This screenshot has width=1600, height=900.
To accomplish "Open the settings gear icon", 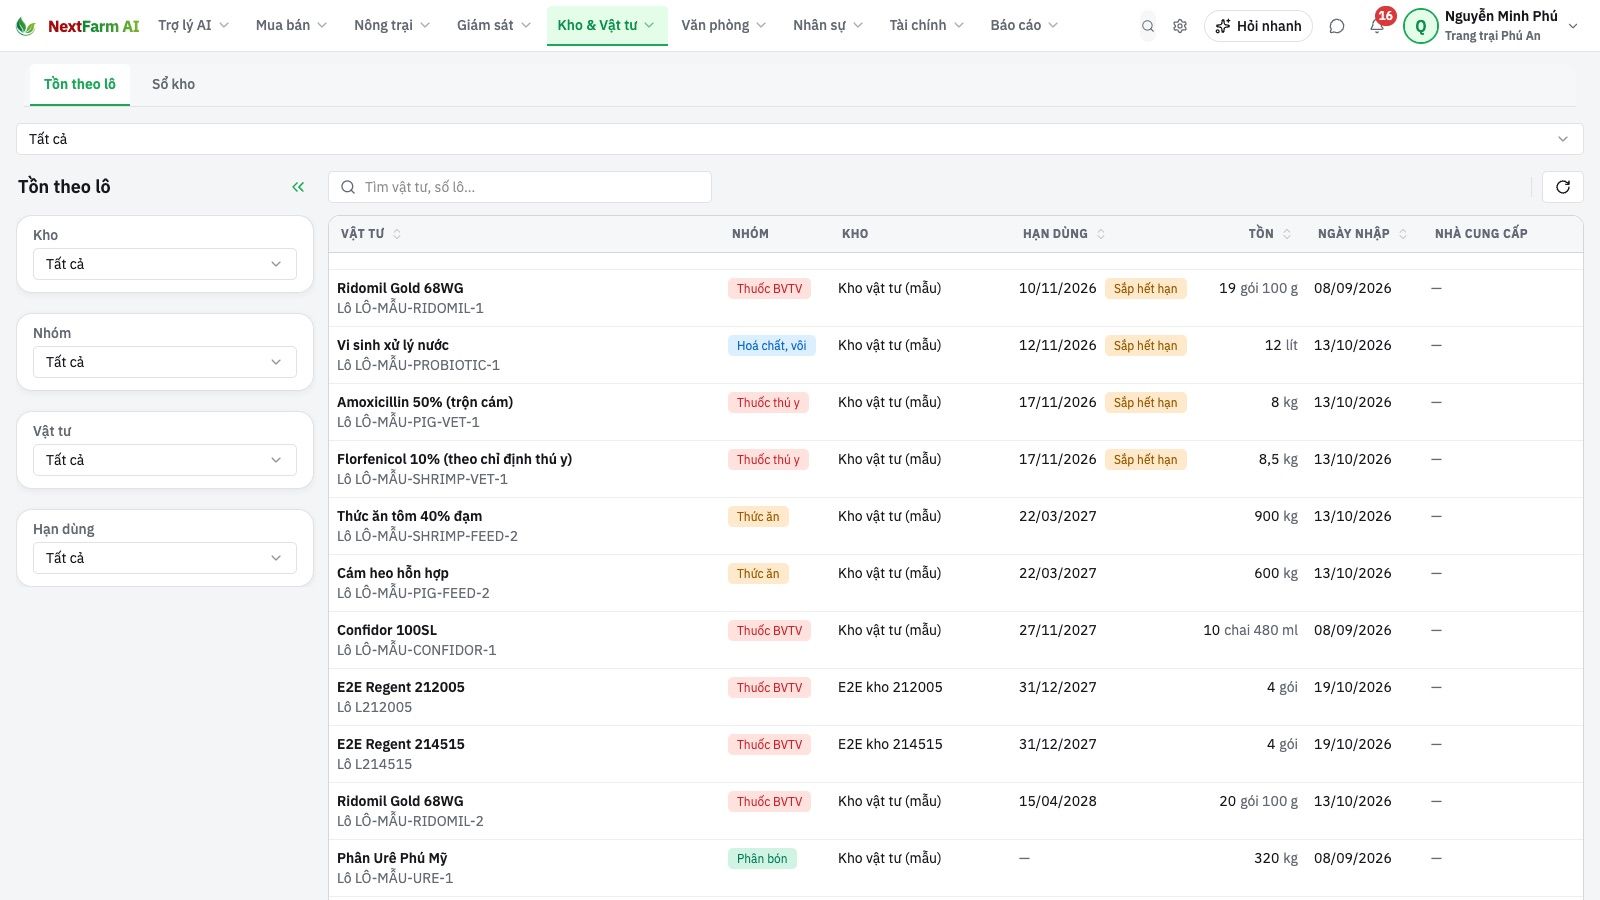I will coord(1180,26).
